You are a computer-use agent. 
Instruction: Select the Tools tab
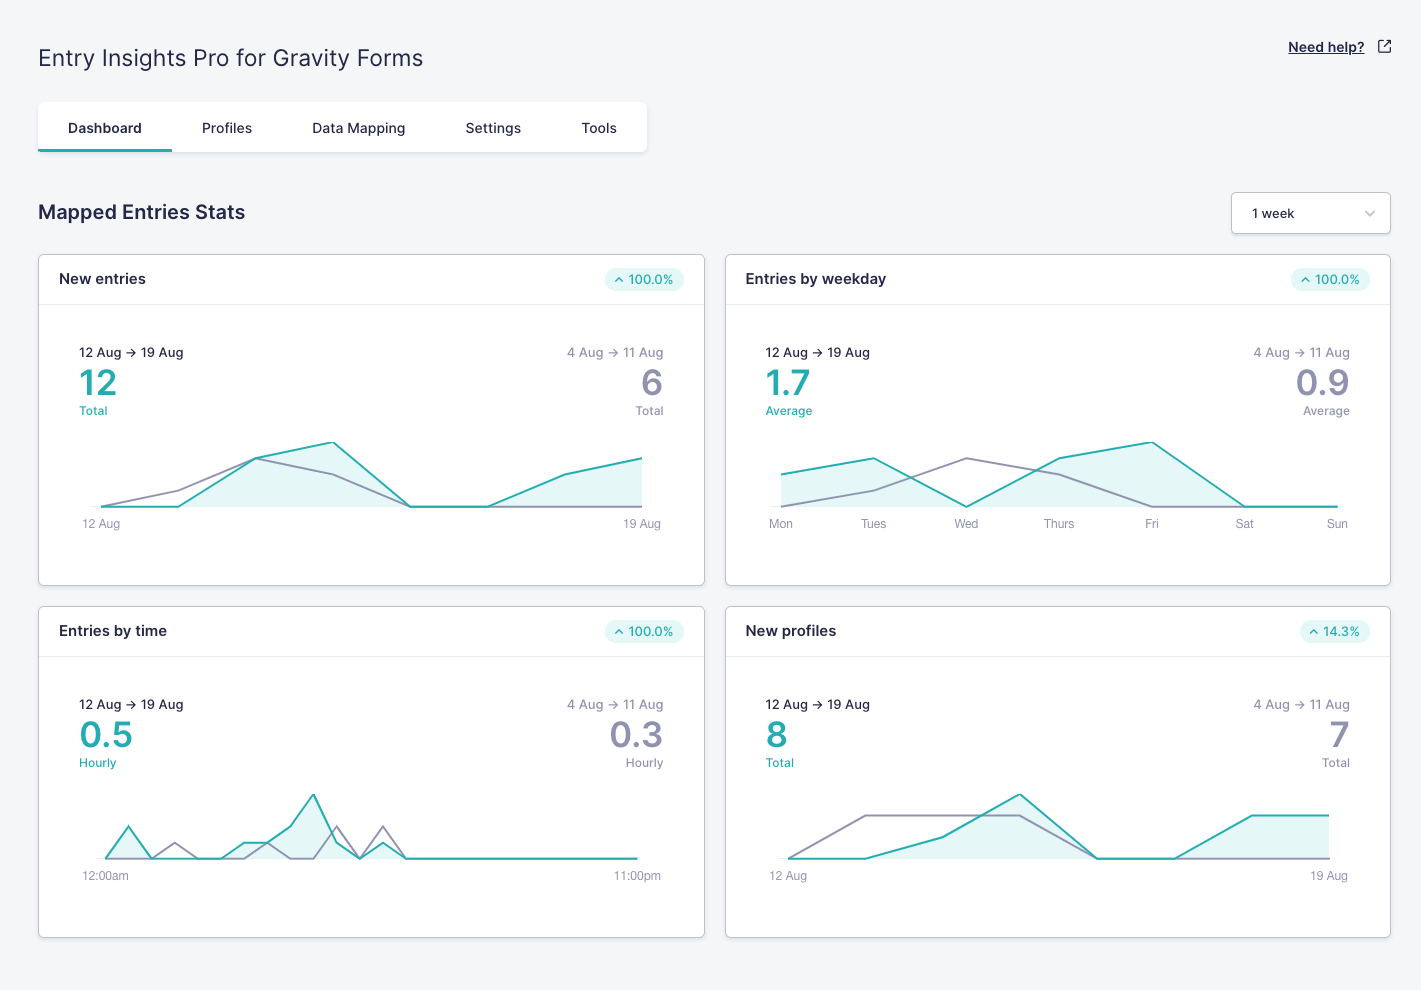(x=599, y=128)
